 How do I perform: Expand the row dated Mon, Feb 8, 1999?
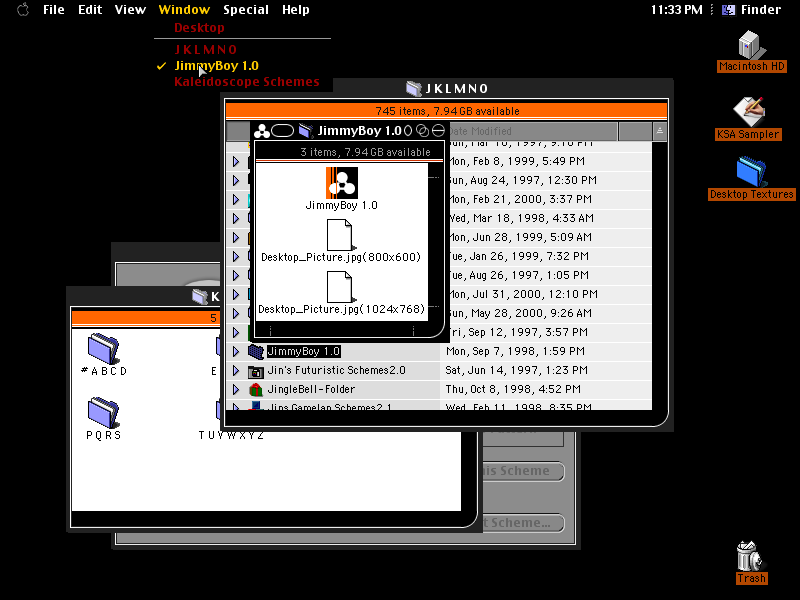click(236, 162)
